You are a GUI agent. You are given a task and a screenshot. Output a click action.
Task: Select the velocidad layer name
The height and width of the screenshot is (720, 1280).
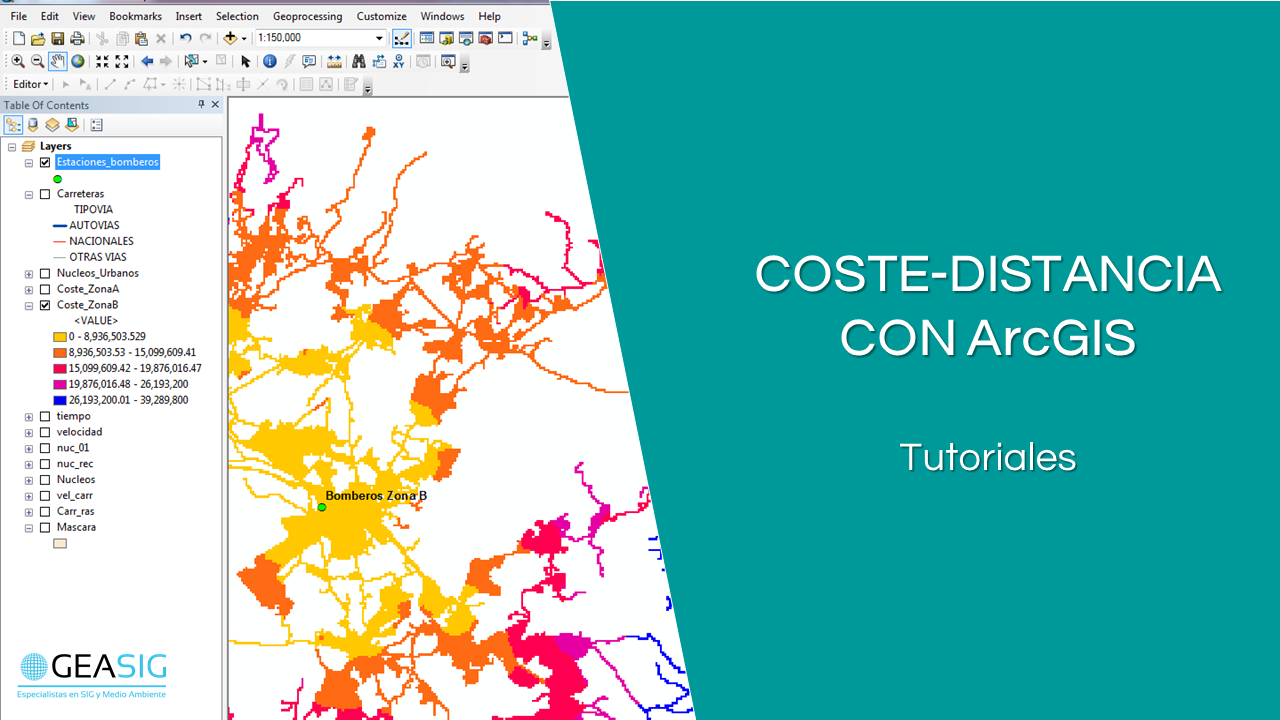(x=79, y=432)
